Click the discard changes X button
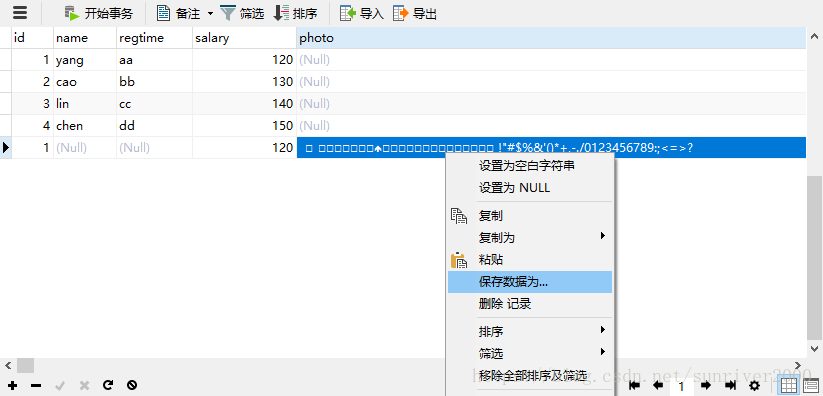The image size is (823, 396). [84, 385]
